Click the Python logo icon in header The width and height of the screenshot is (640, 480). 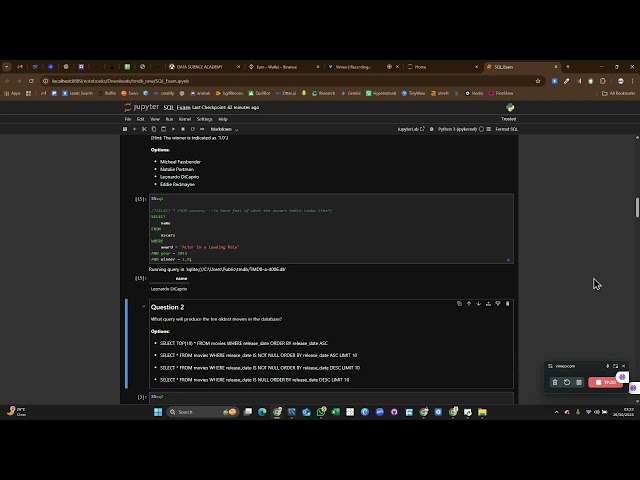point(510,107)
